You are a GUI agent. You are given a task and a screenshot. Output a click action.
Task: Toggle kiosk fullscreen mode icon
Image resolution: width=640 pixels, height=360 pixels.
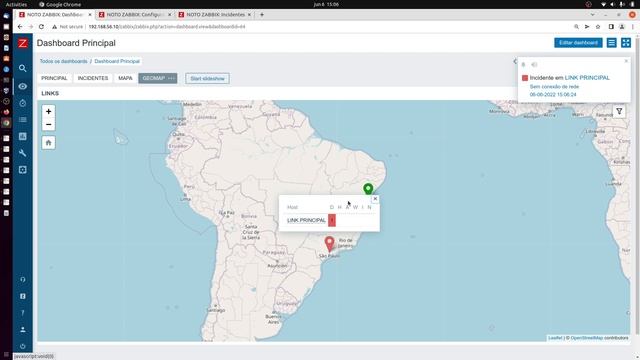pyautogui.click(x=626, y=43)
